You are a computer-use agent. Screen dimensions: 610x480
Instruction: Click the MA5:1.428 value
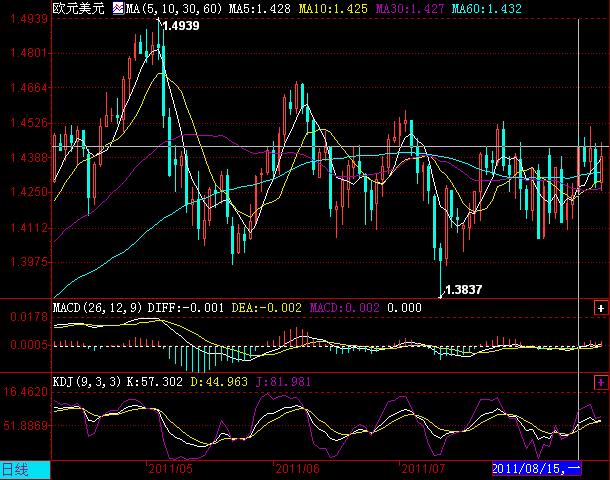259,9
